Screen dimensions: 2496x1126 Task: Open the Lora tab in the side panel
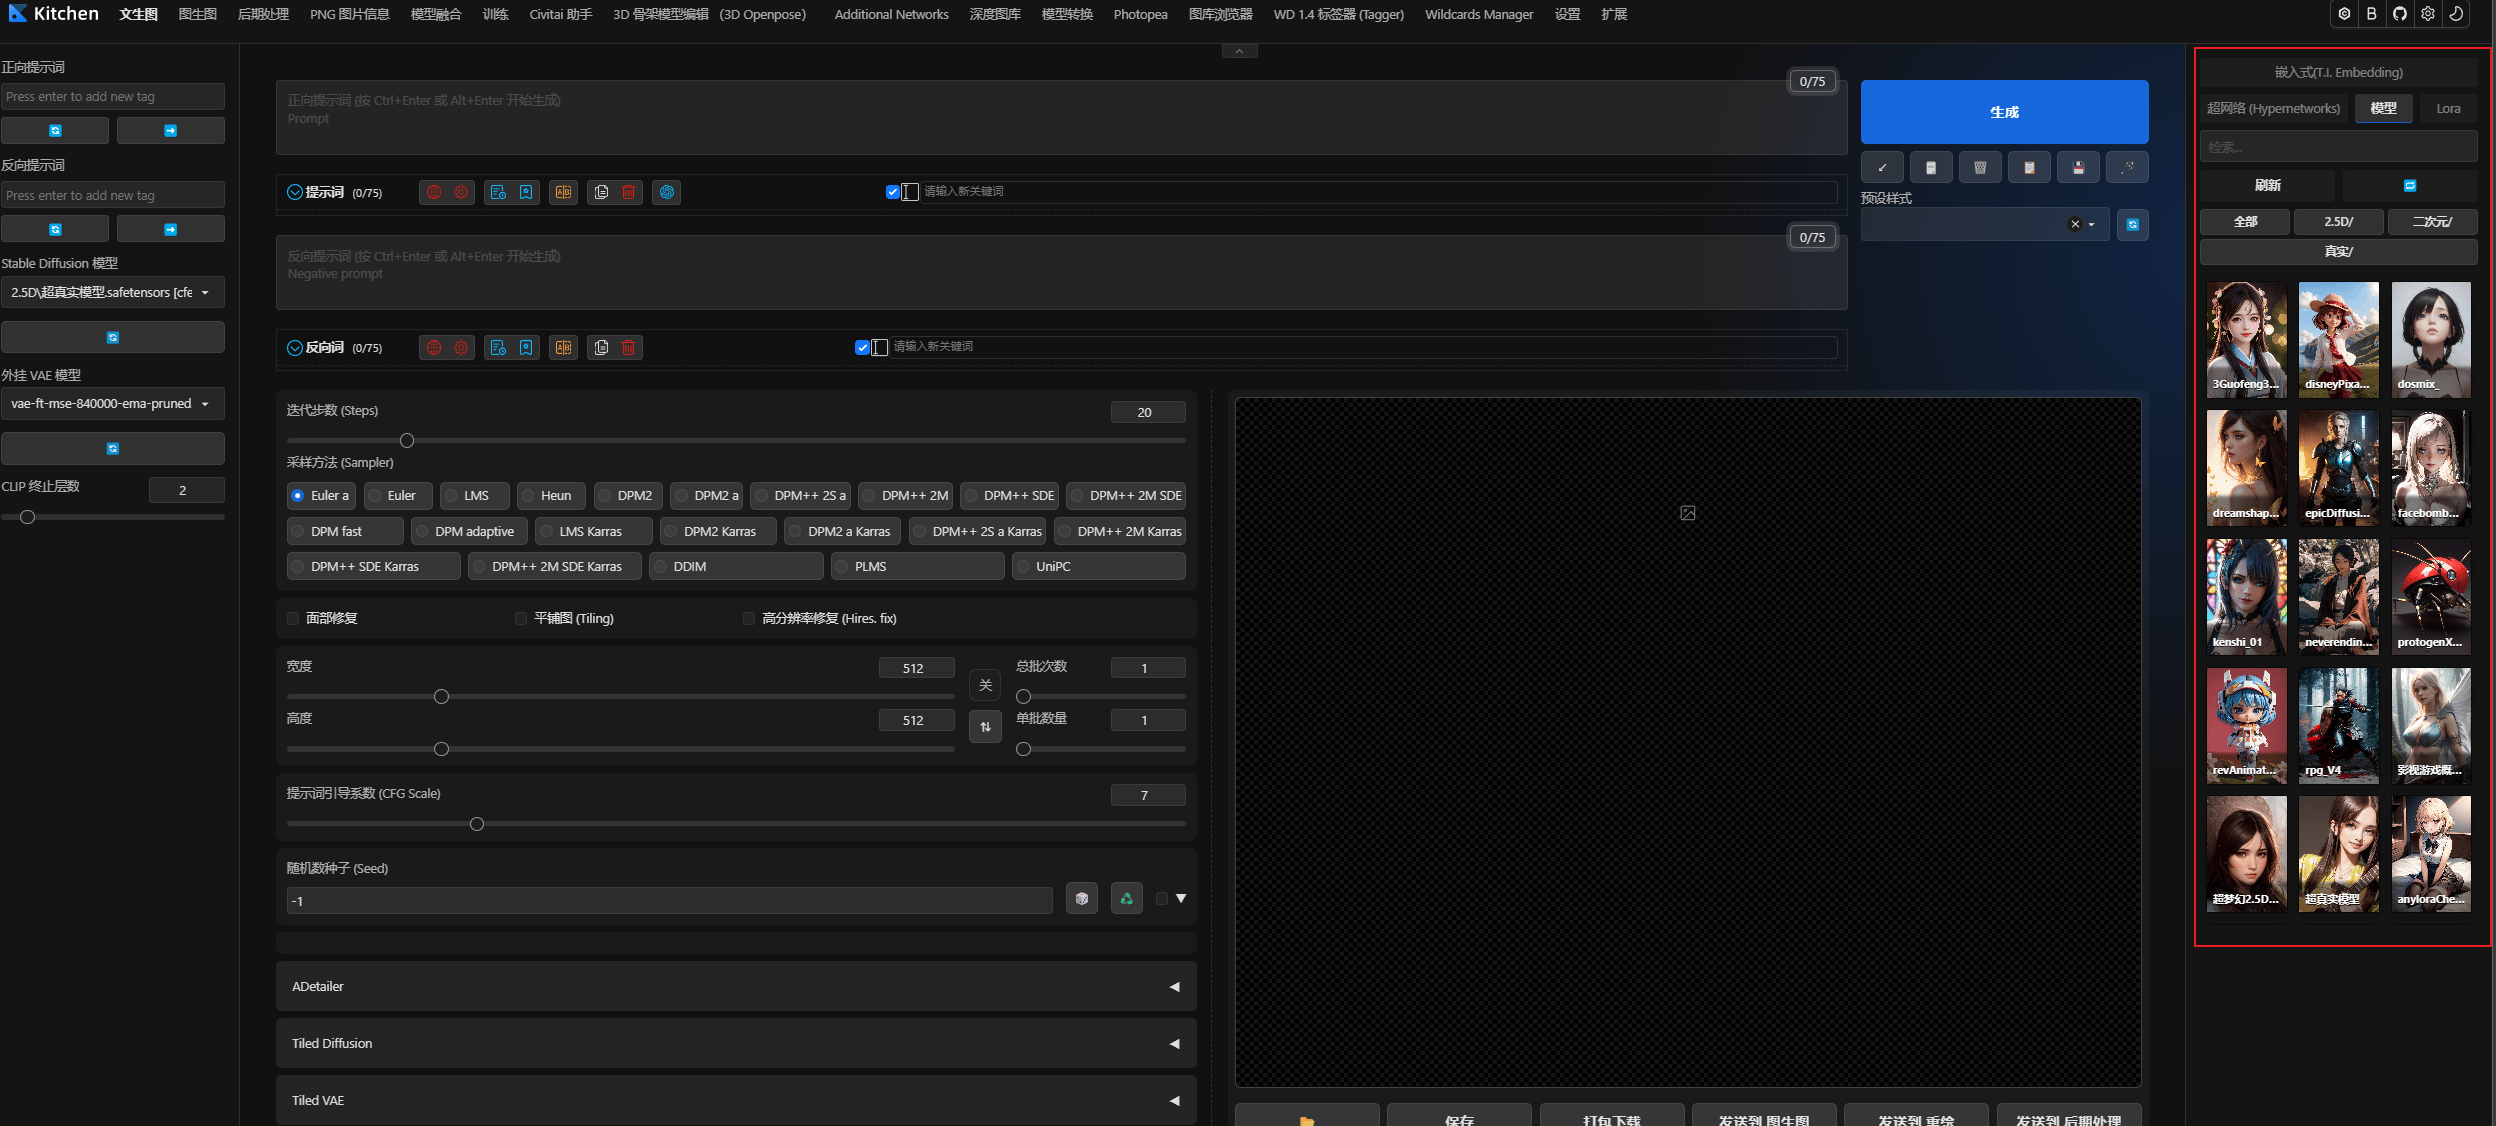[2448, 109]
